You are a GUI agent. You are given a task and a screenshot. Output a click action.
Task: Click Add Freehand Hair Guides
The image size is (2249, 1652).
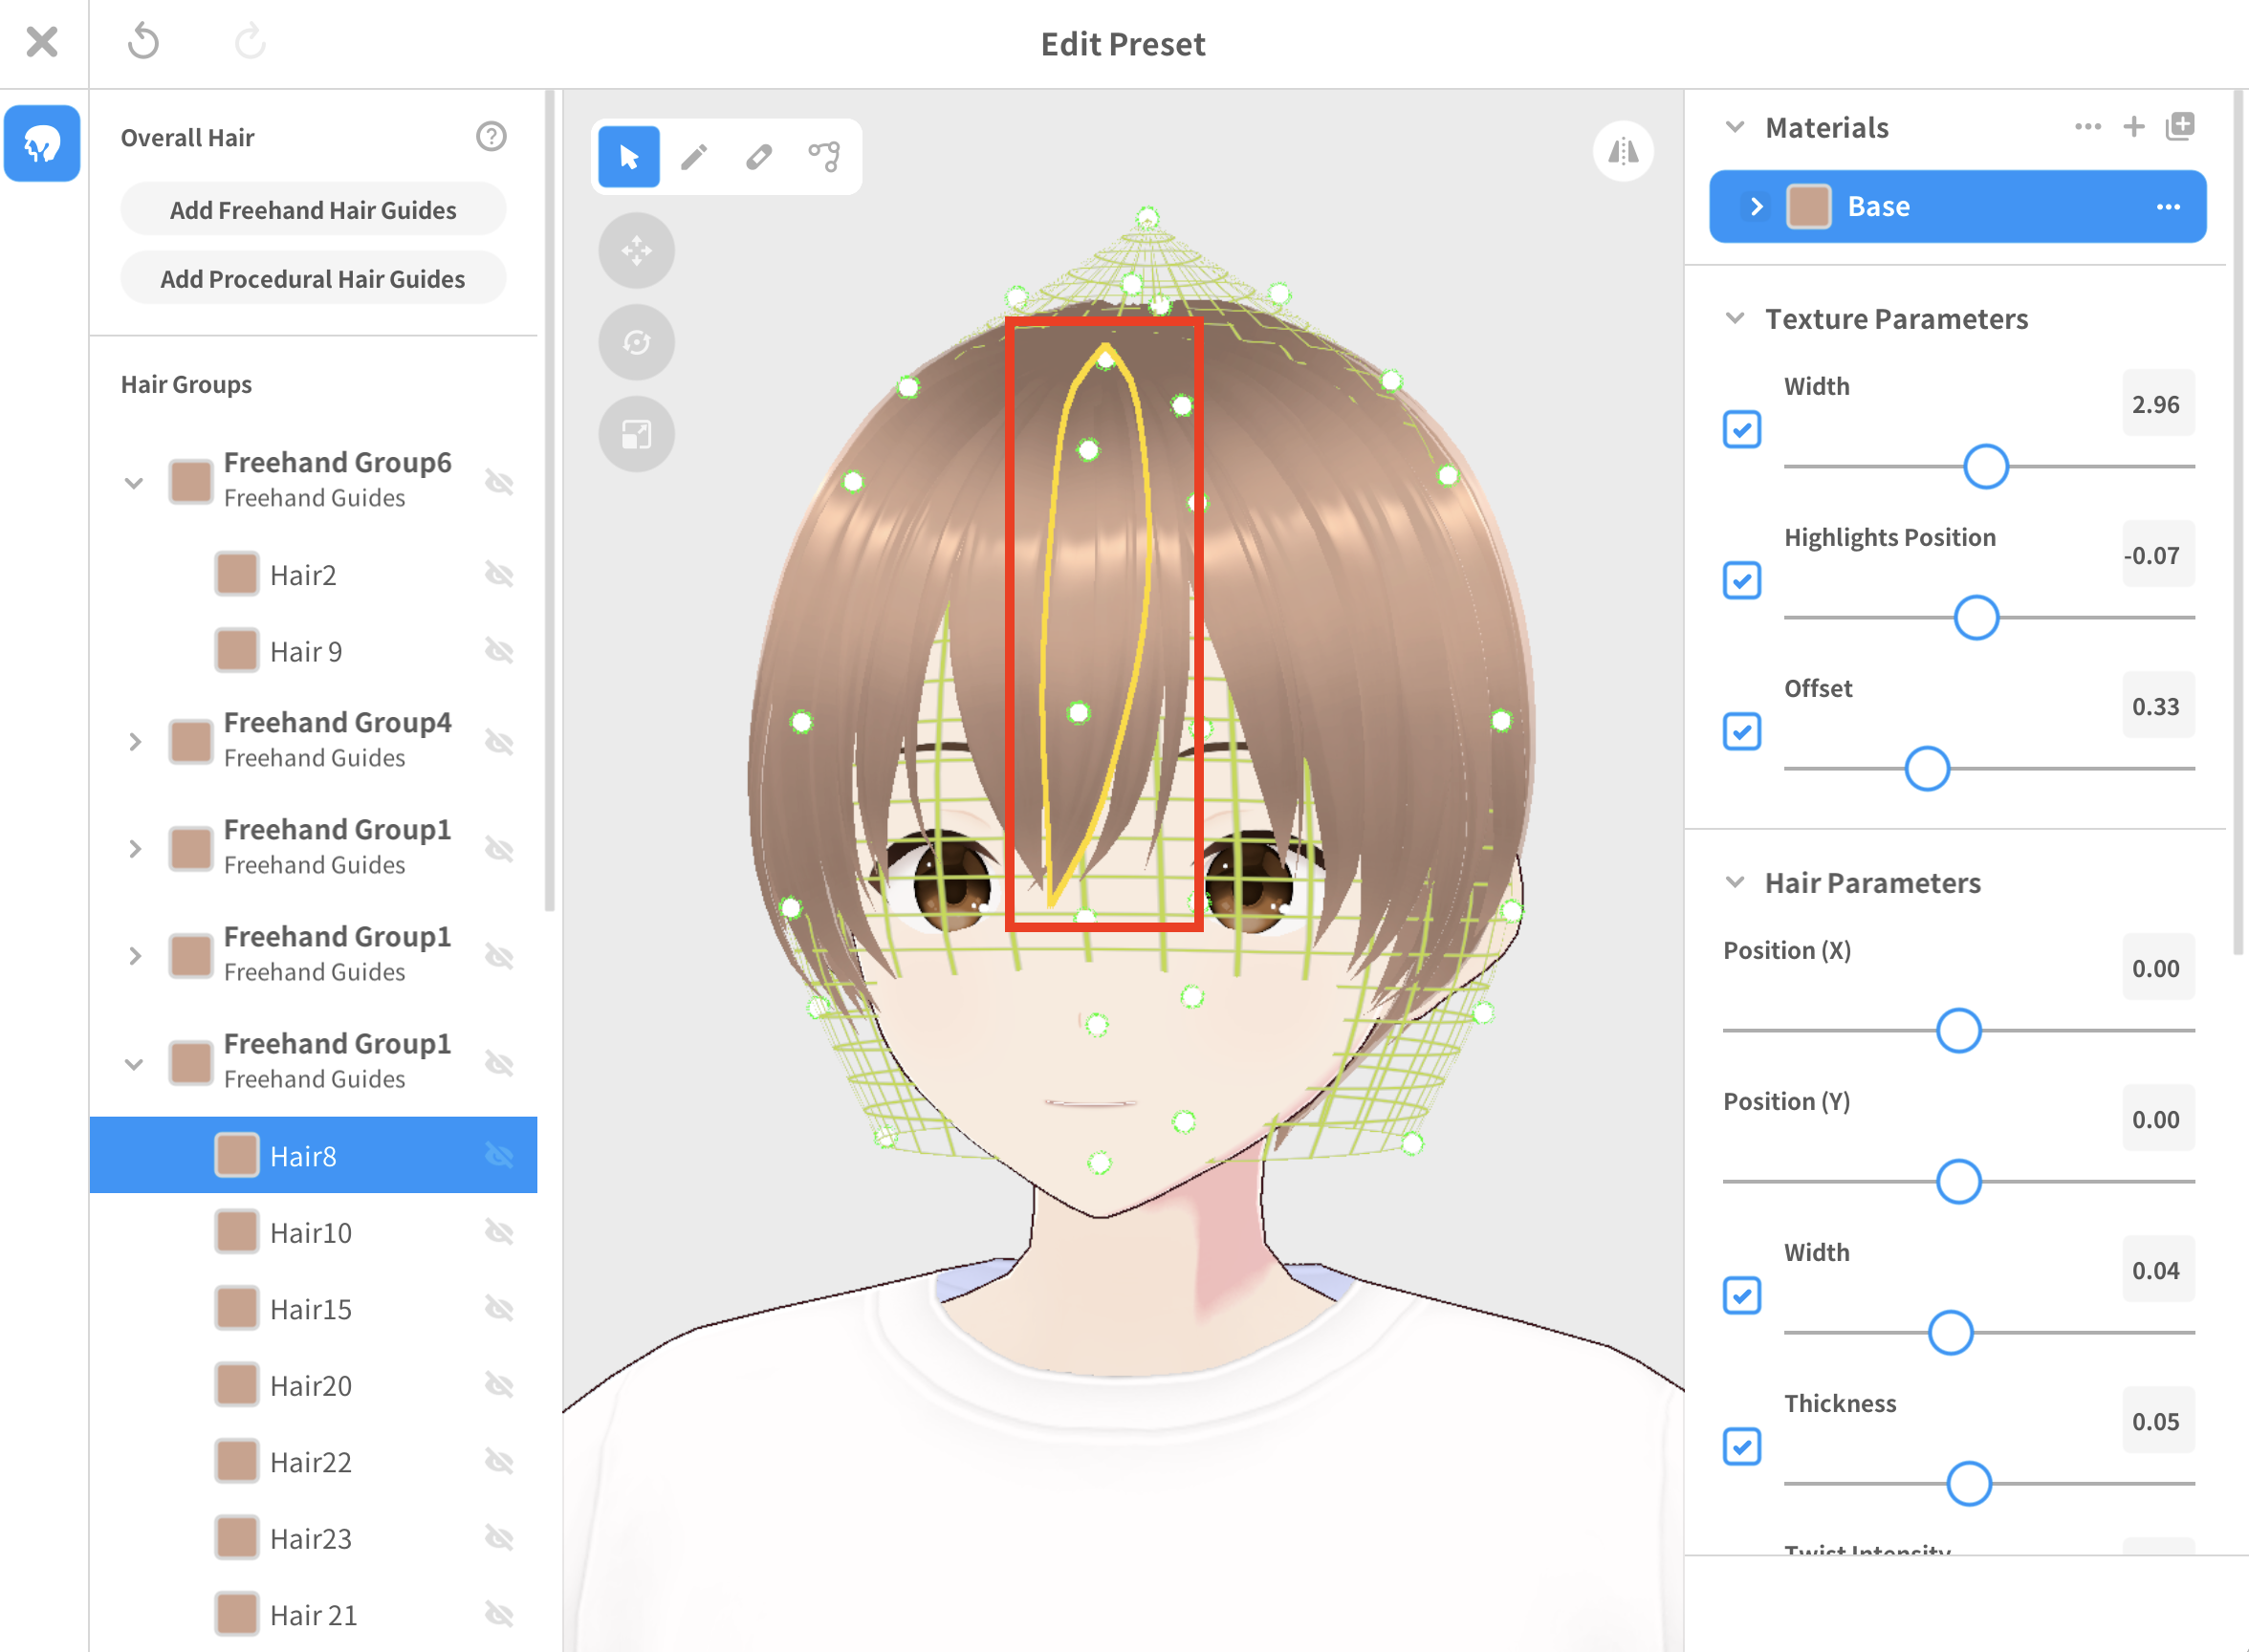[313, 209]
